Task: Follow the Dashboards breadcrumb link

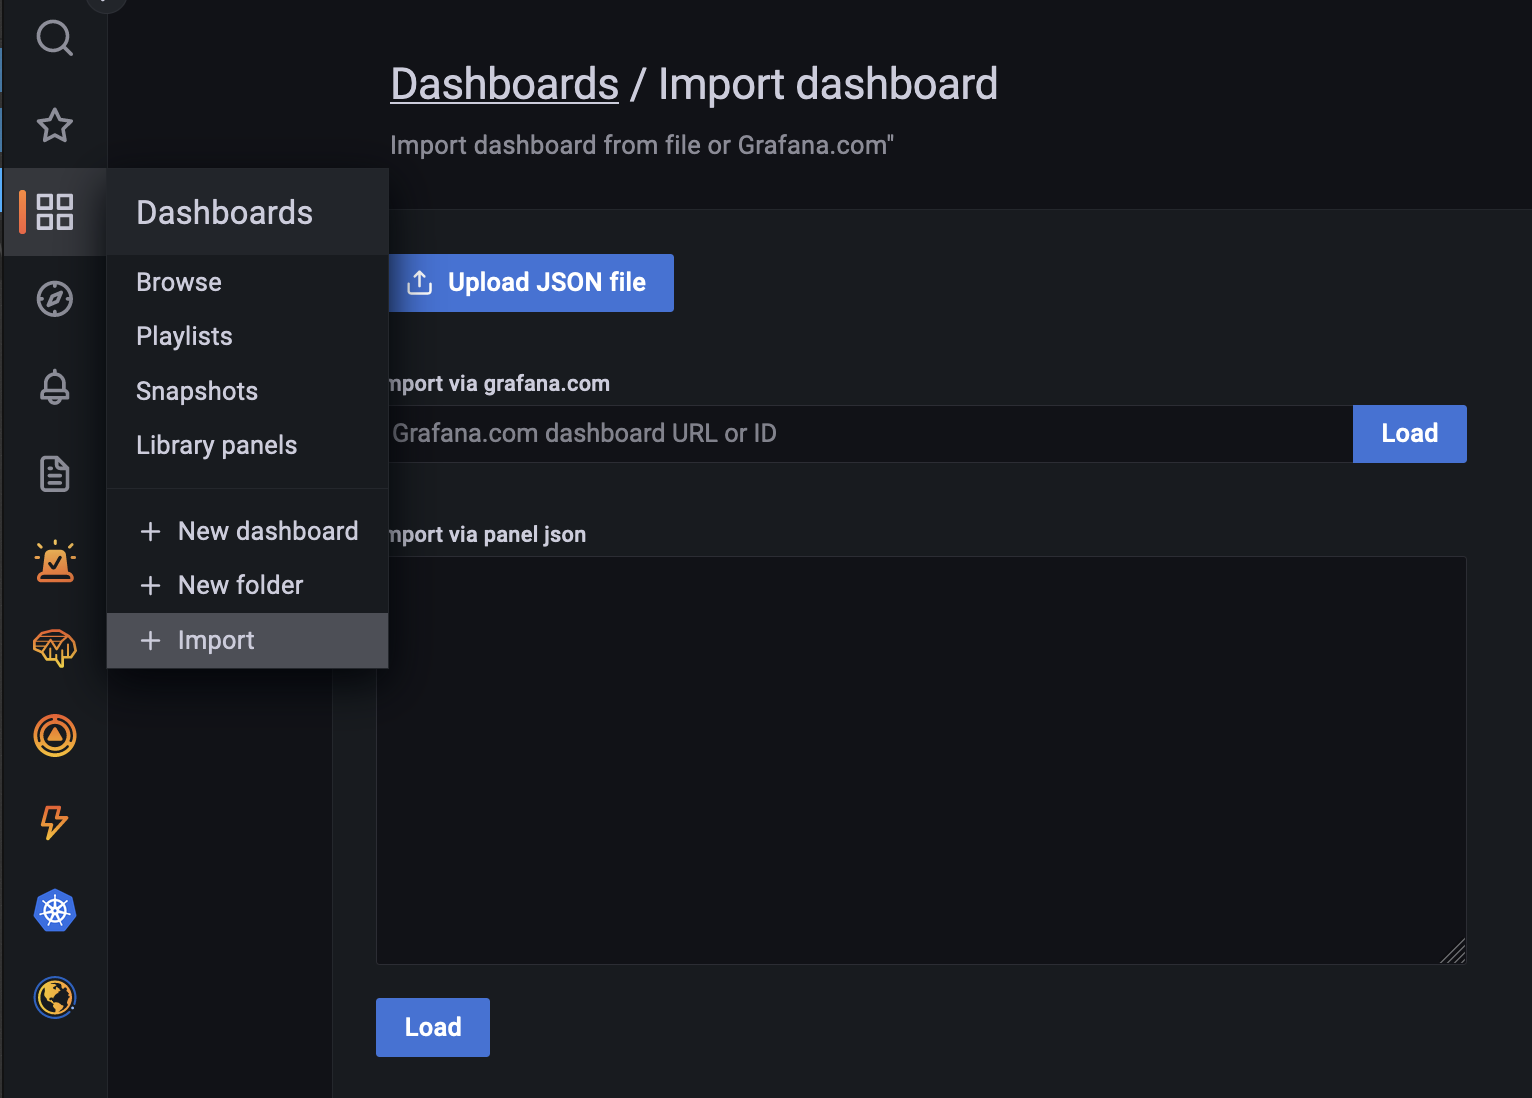Action: (505, 84)
